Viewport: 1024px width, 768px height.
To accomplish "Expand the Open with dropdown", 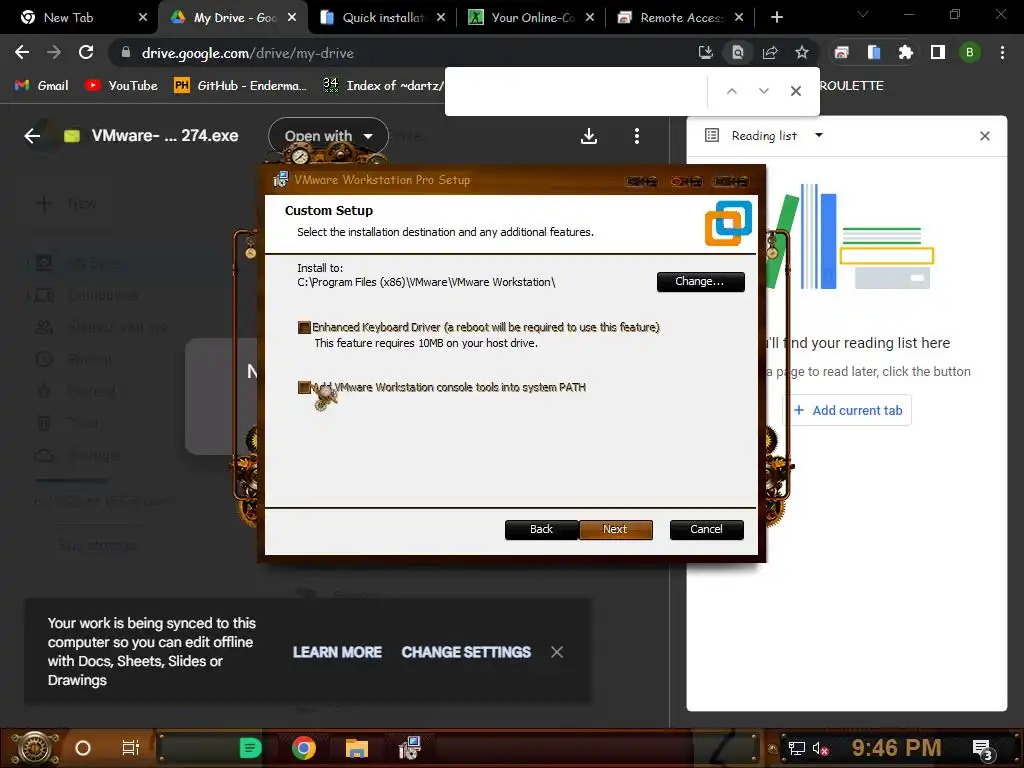I will 328,136.
